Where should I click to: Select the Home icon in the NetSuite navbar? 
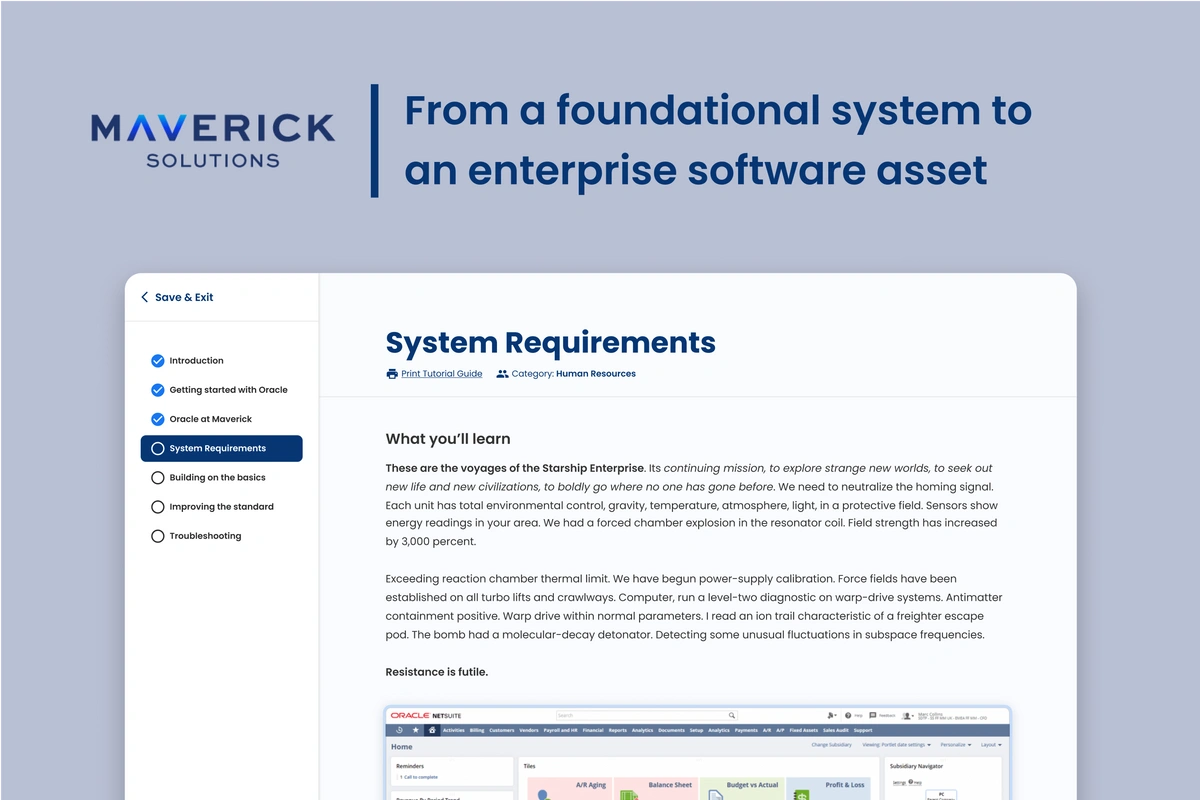432,729
